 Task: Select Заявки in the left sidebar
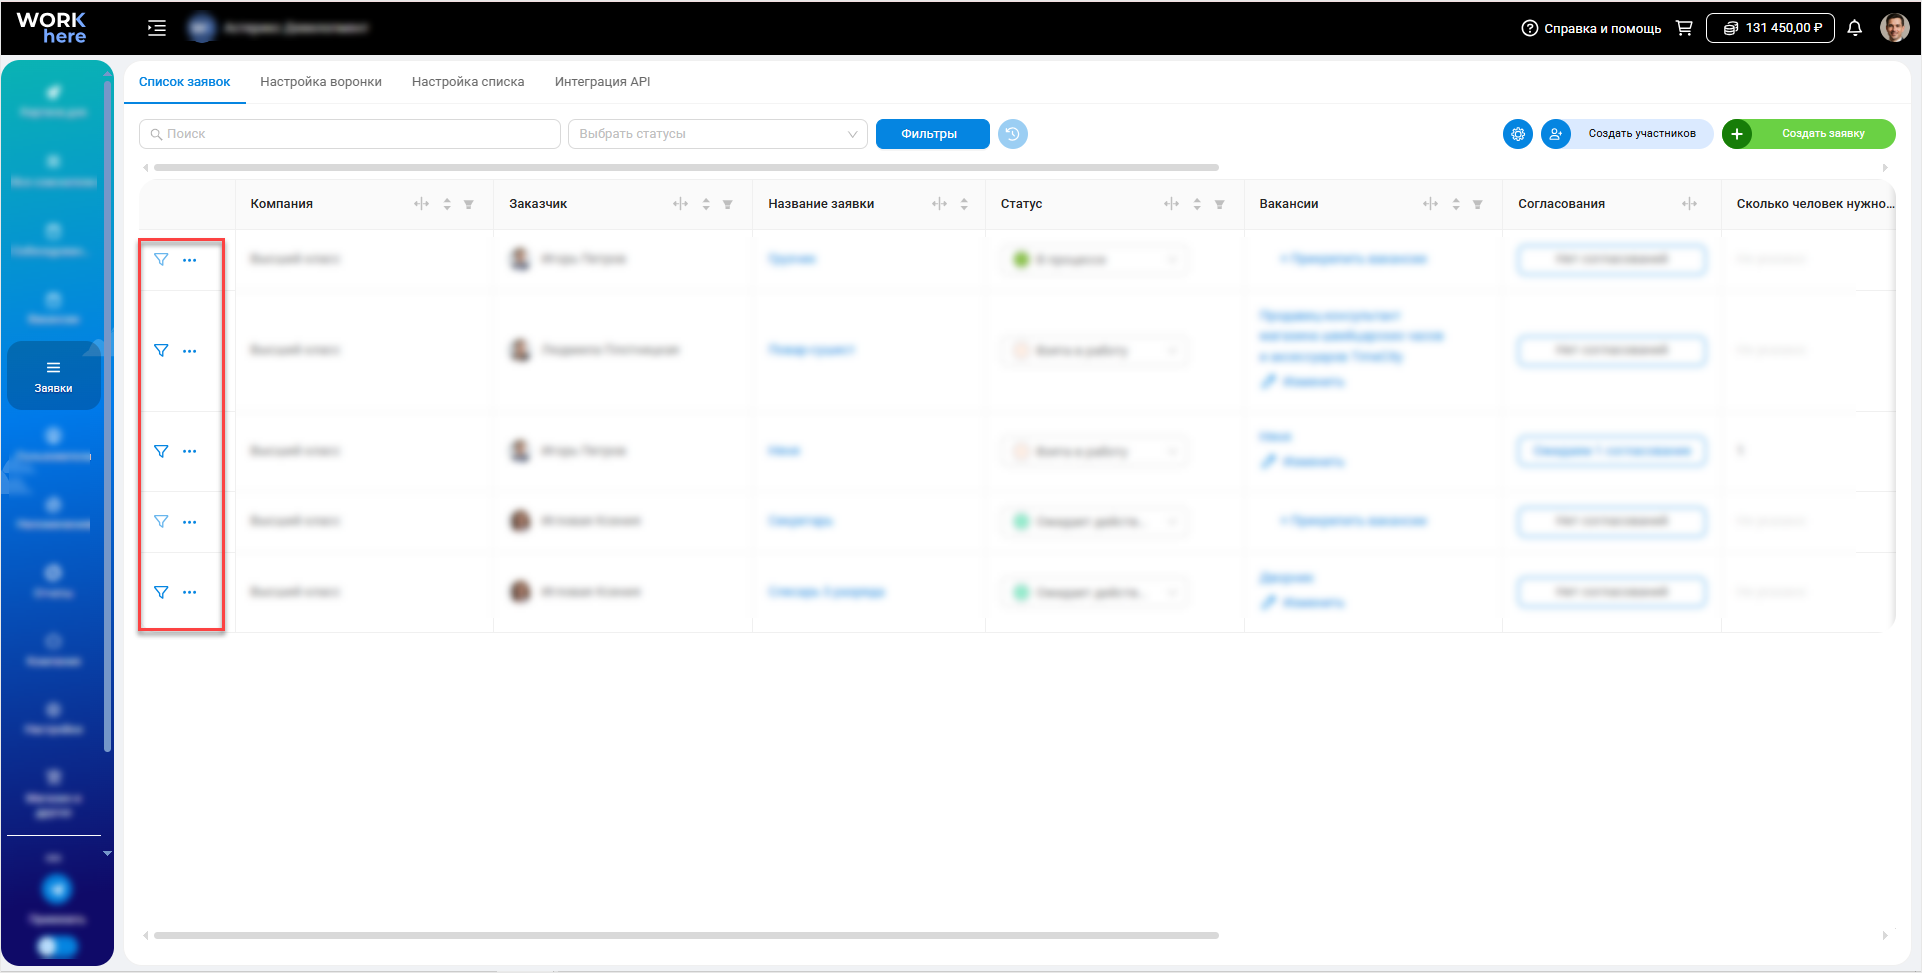[54, 376]
